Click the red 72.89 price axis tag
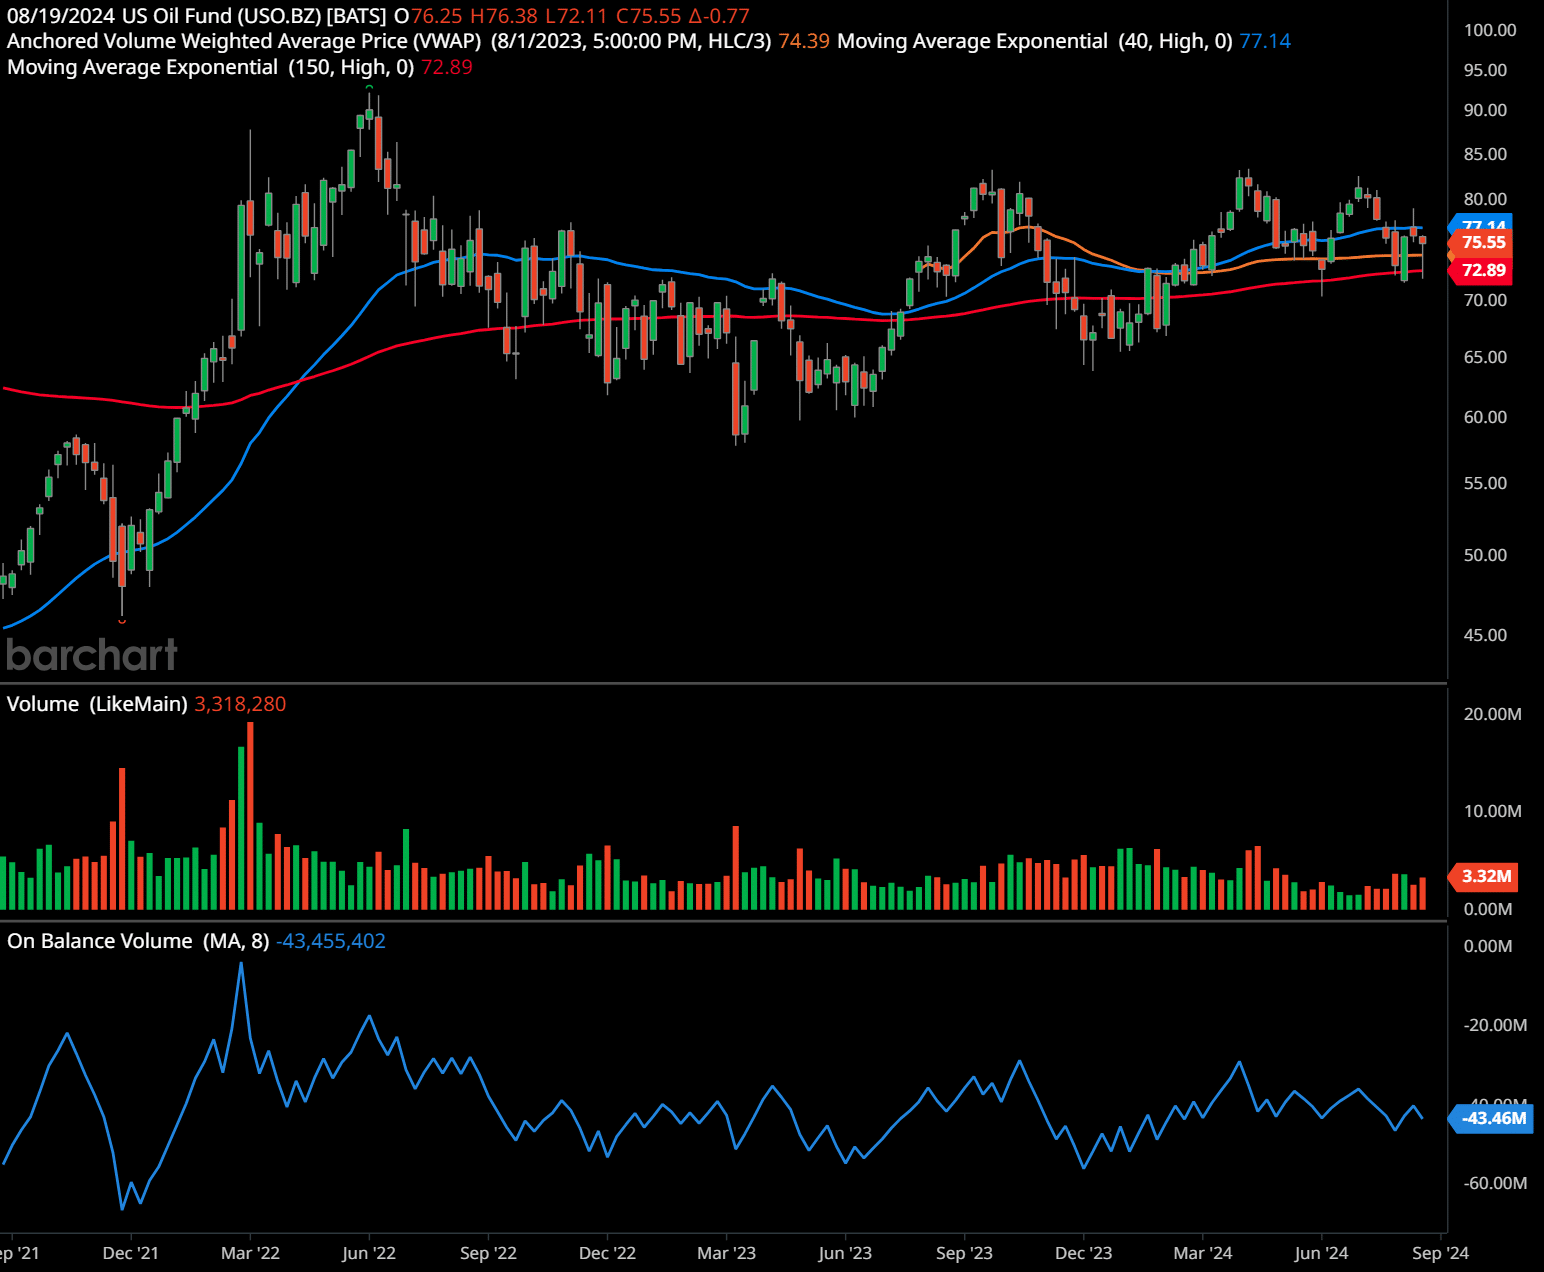 point(1482,270)
